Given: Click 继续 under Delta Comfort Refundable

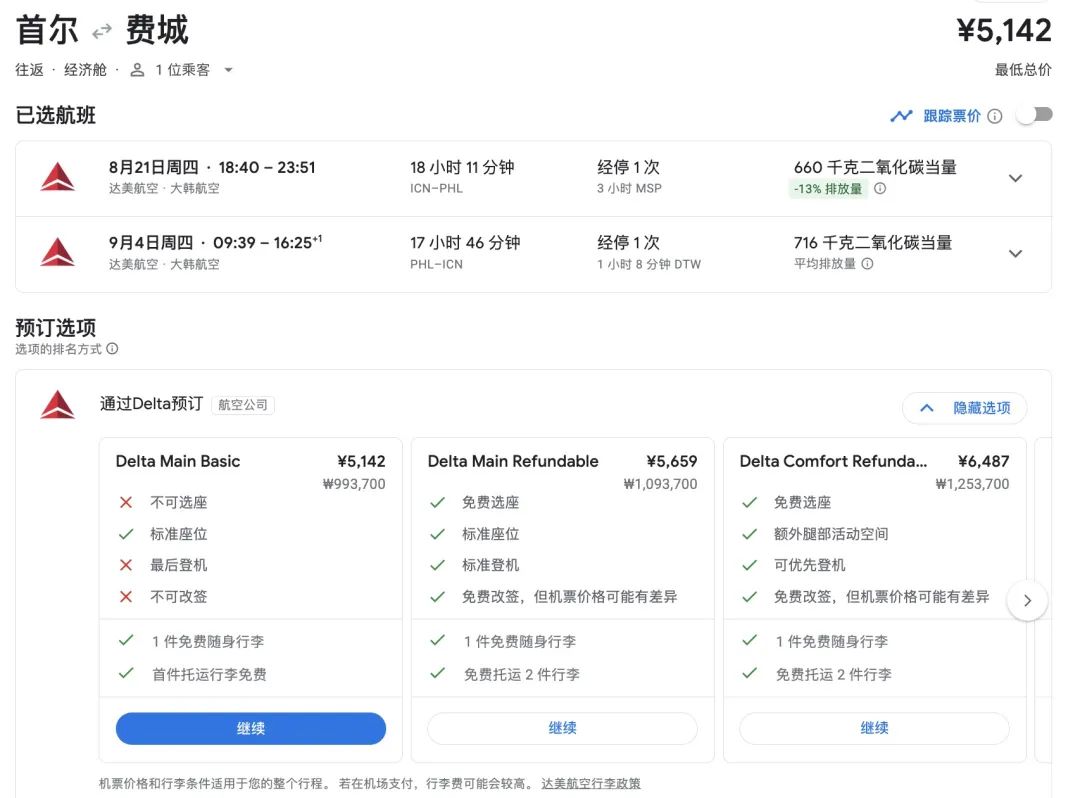Looking at the screenshot, I should (874, 729).
